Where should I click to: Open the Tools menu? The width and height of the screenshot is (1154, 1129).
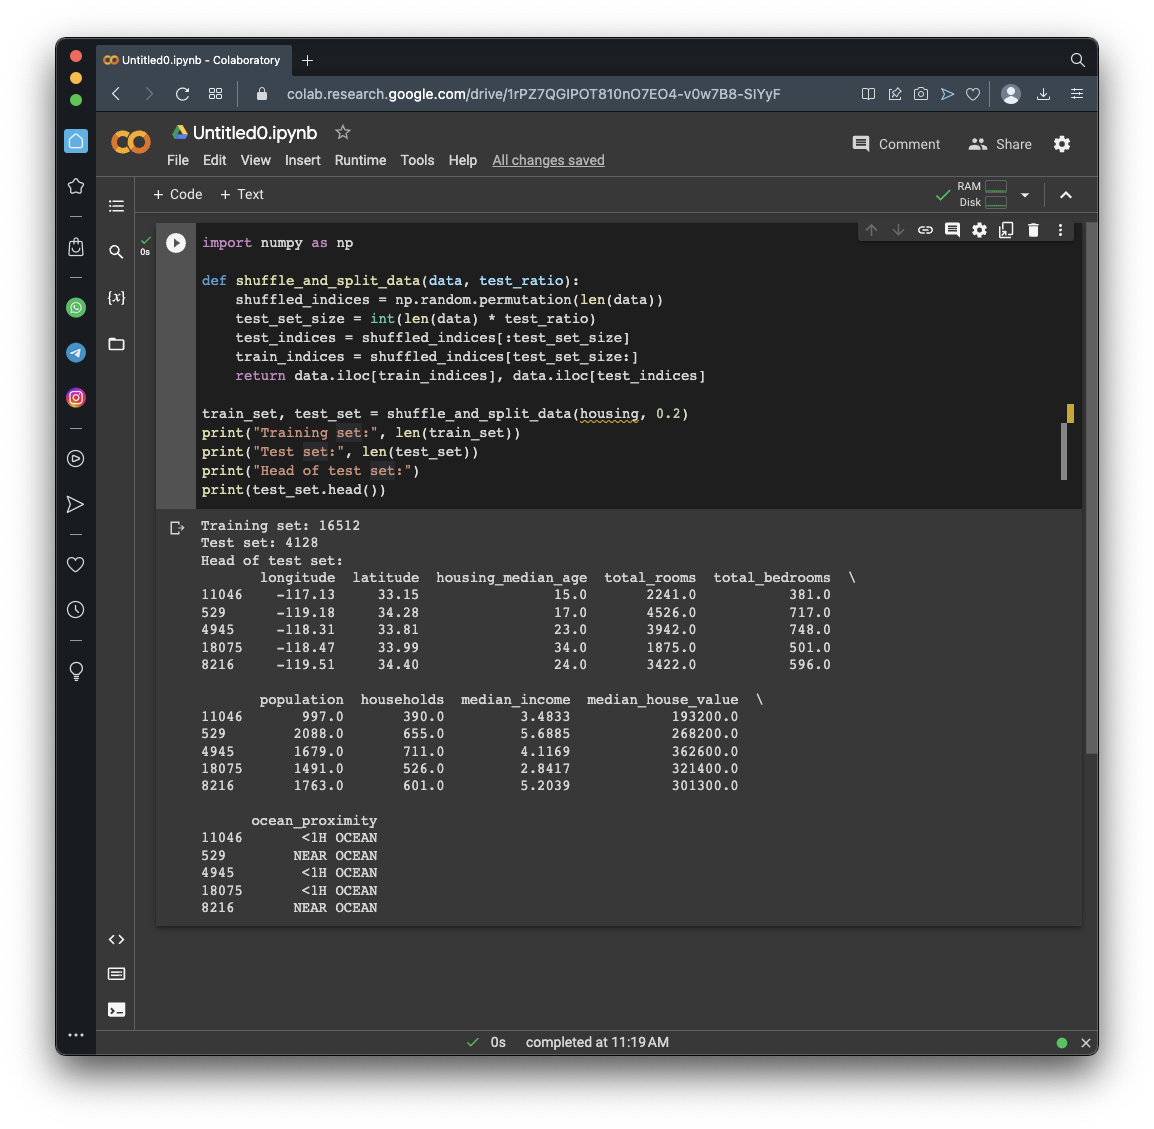click(417, 160)
